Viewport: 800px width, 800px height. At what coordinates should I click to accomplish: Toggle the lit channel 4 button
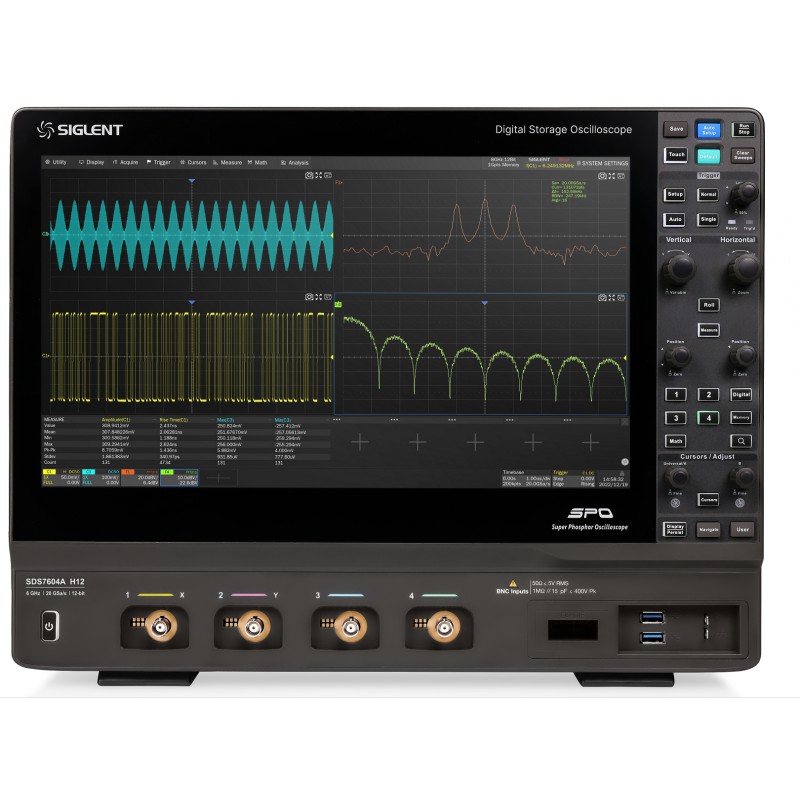pyautogui.click(x=708, y=418)
